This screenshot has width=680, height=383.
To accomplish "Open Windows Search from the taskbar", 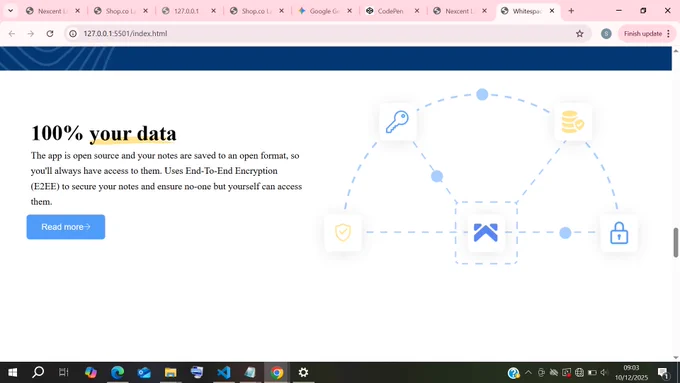I will pos(38,372).
